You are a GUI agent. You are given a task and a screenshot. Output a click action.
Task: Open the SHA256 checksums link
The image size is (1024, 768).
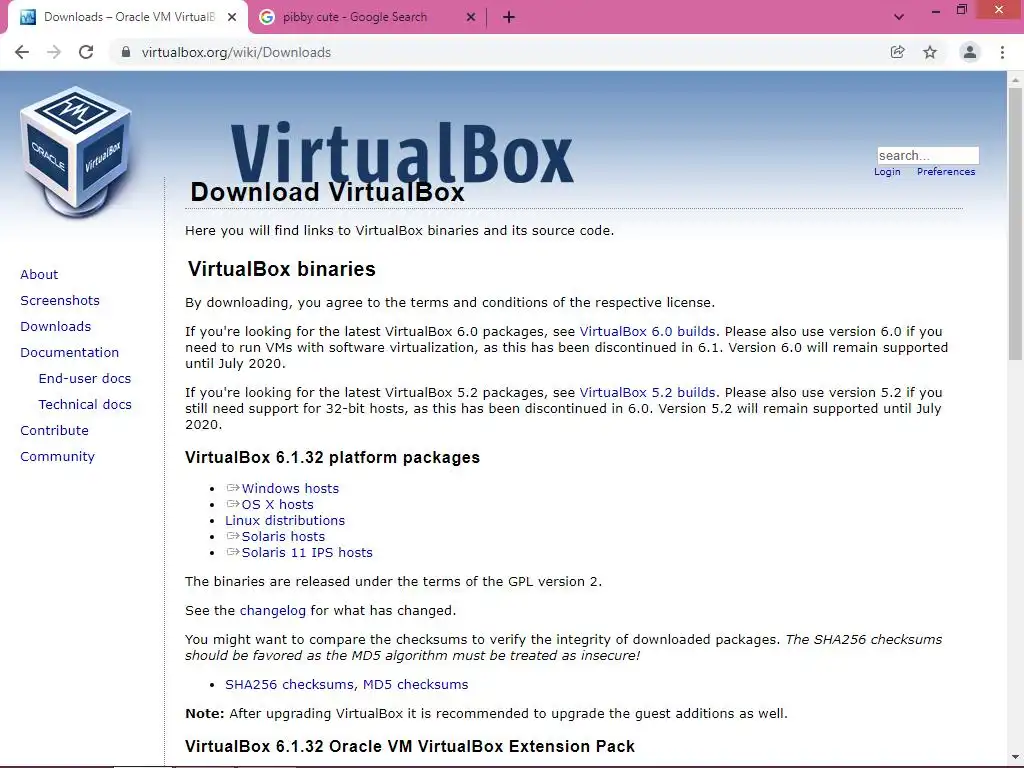point(289,684)
